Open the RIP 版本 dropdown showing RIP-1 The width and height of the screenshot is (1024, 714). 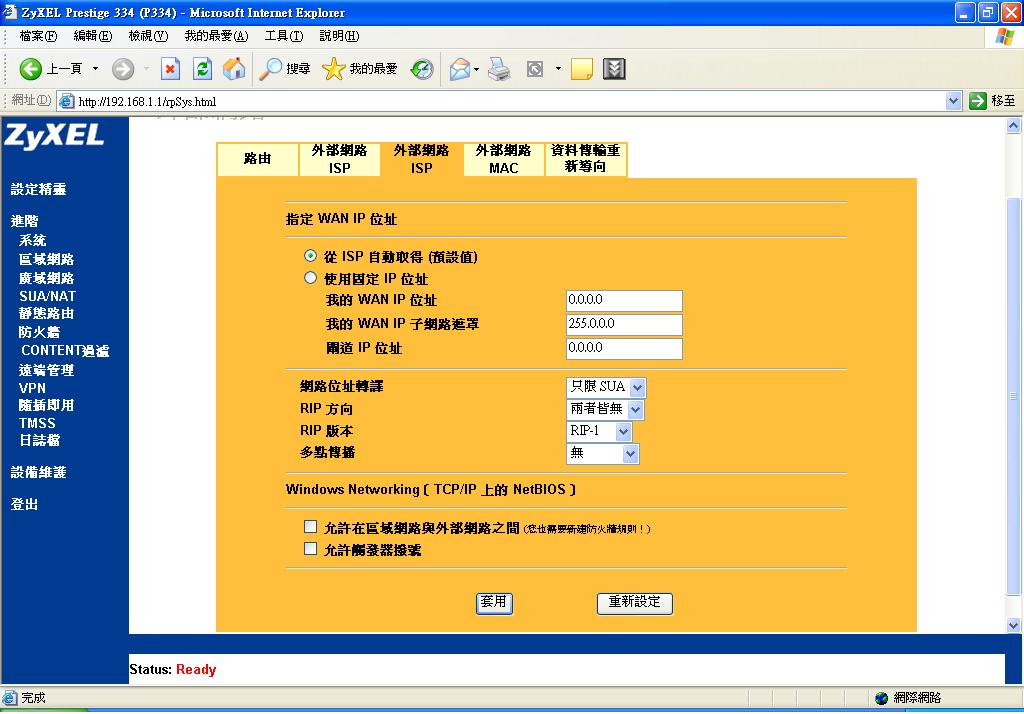(599, 431)
